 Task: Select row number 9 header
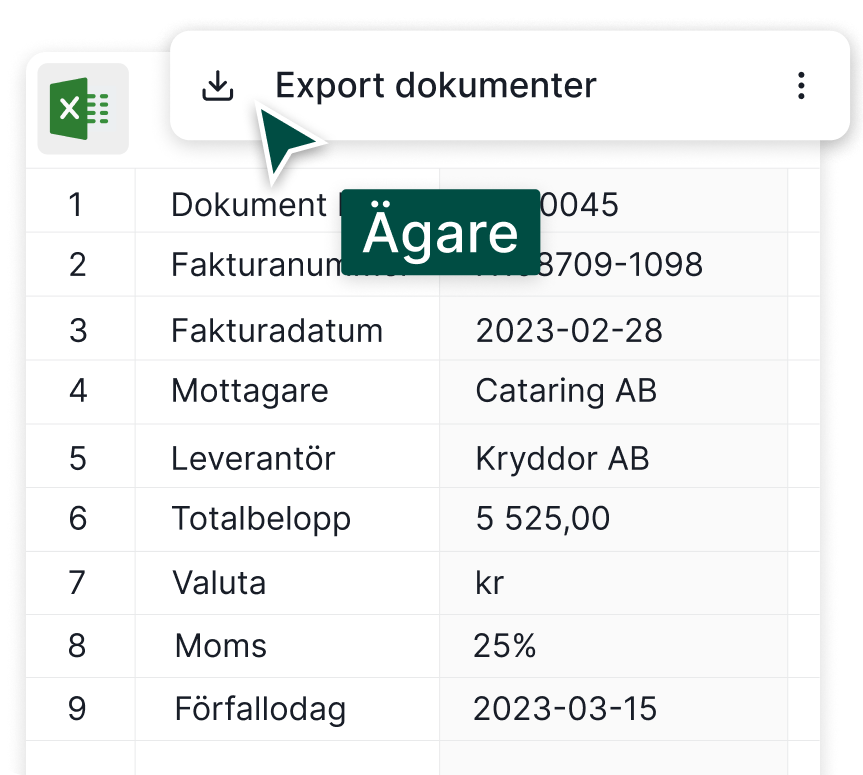pyautogui.click(x=78, y=709)
